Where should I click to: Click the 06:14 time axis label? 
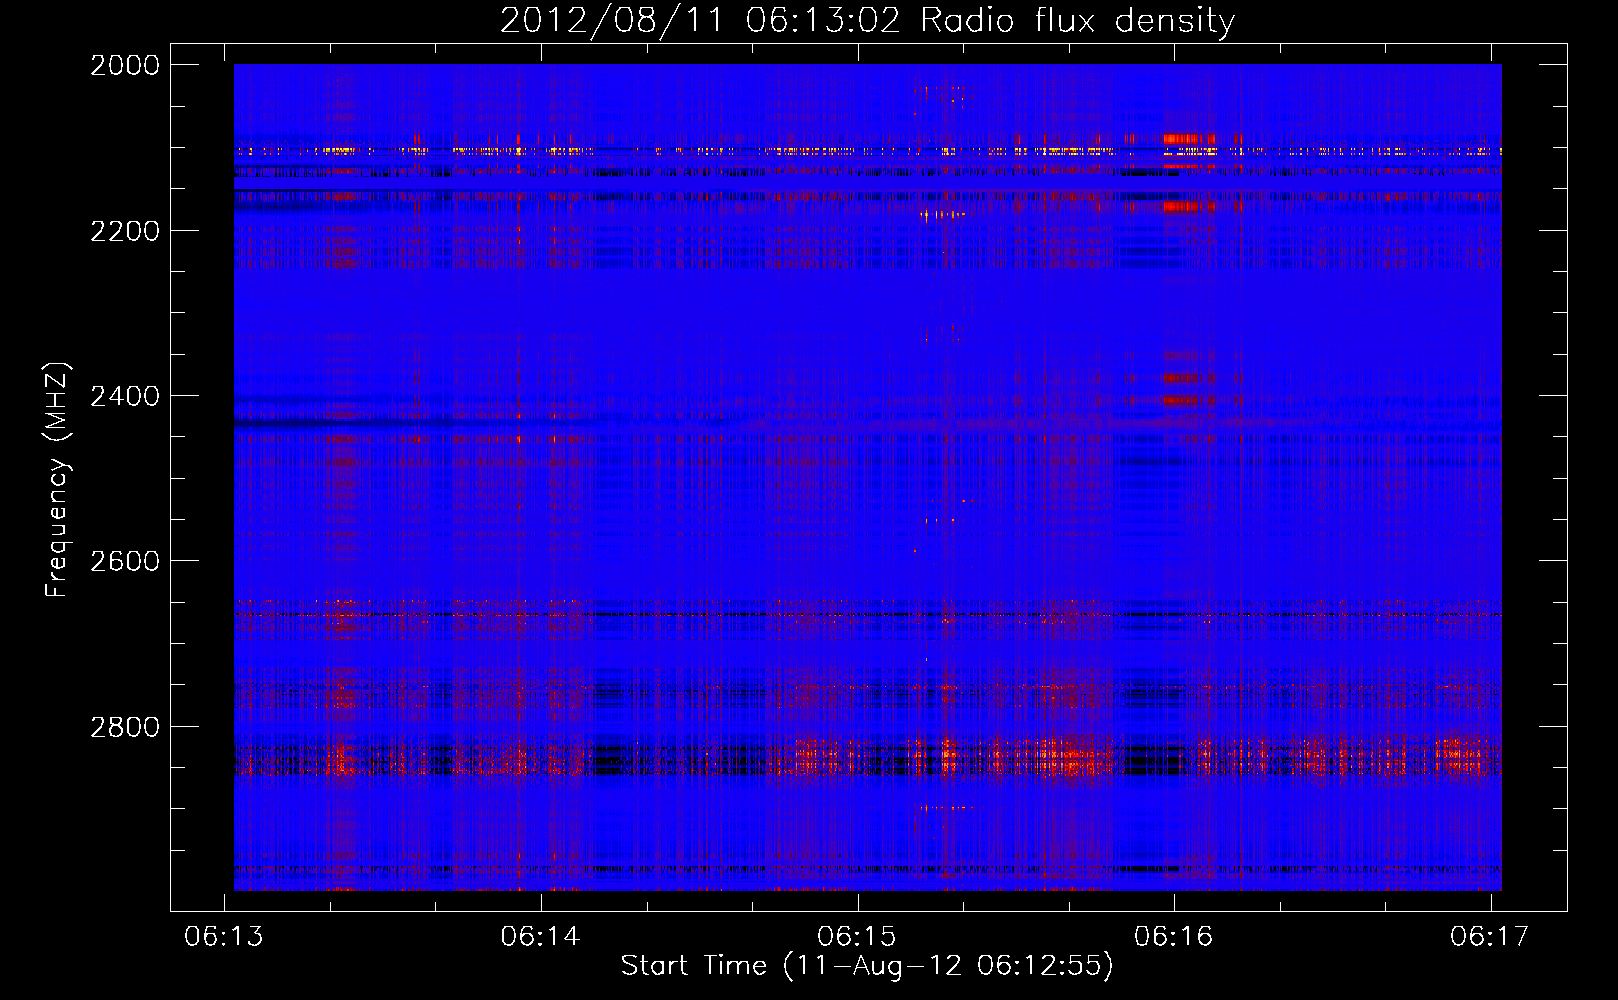541,936
